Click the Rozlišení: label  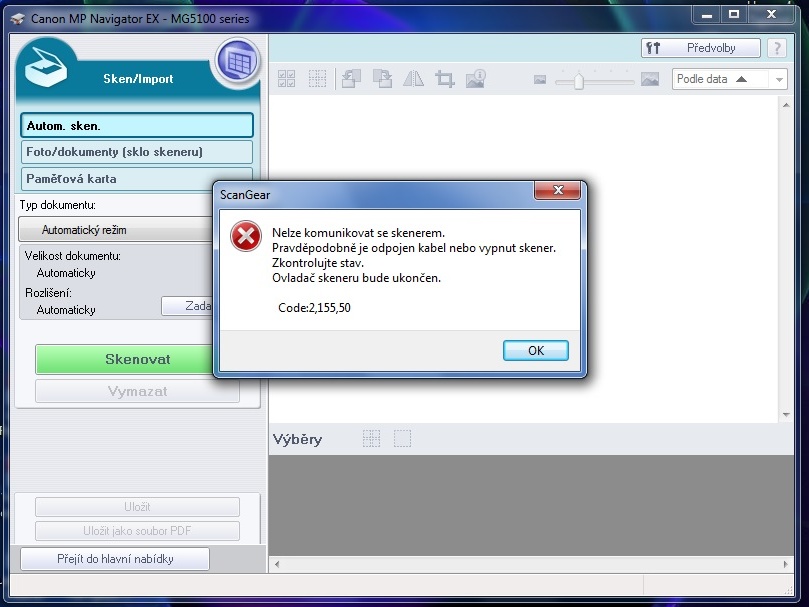(x=48, y=293)
